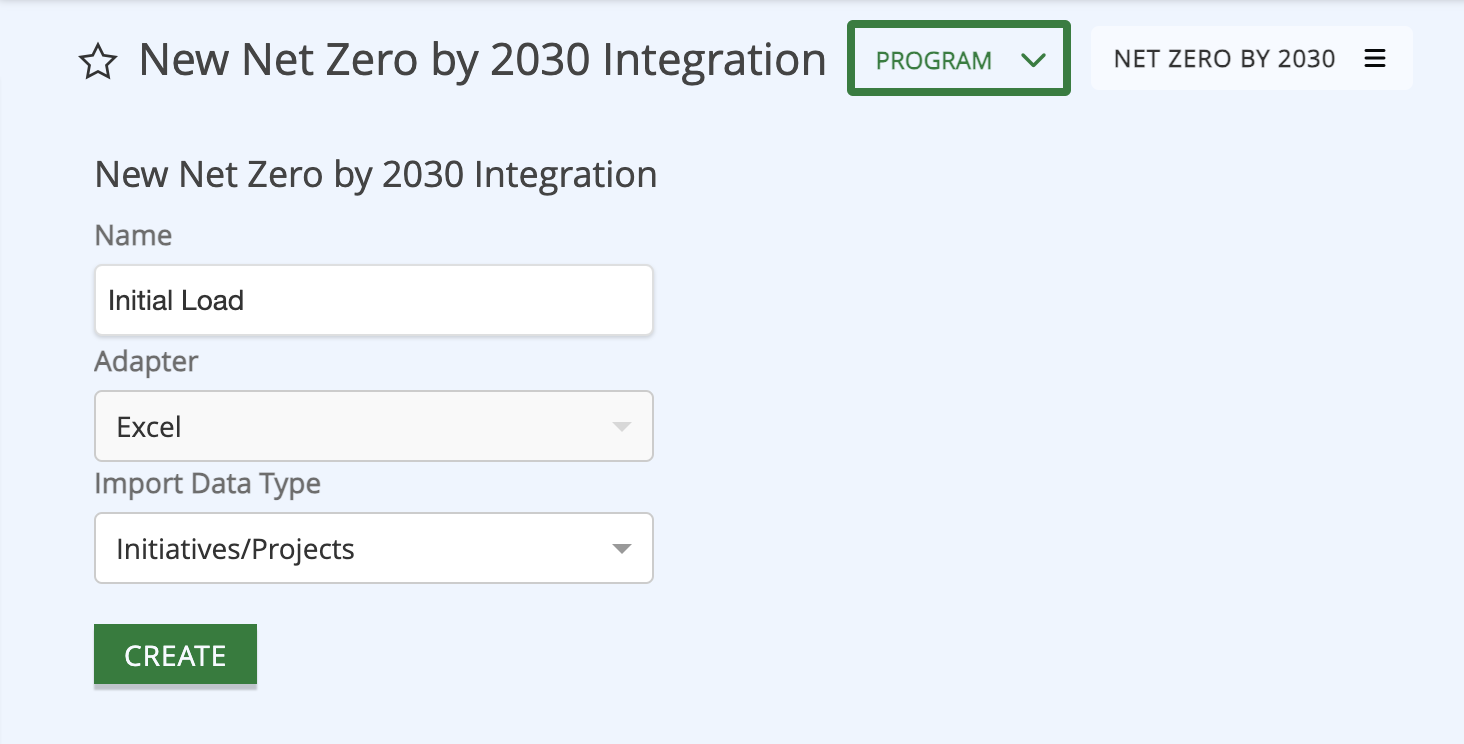This screenshot has height=744, width=1464.
Task: Click the Name label above the text field
Action: click(132, 235)
